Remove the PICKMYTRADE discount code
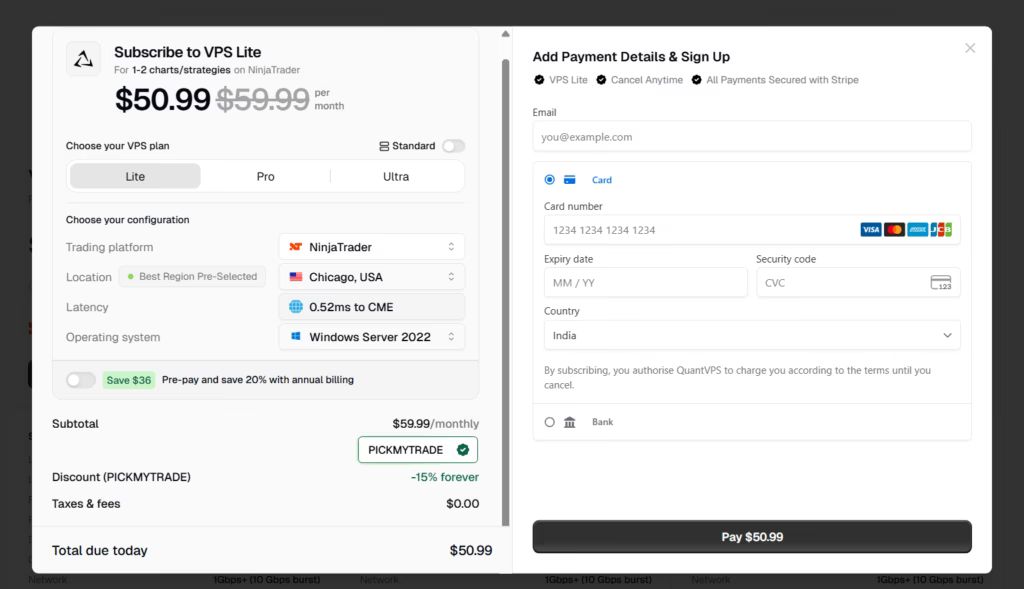This screenshot has height=589, width=1024. coord(462,449)
